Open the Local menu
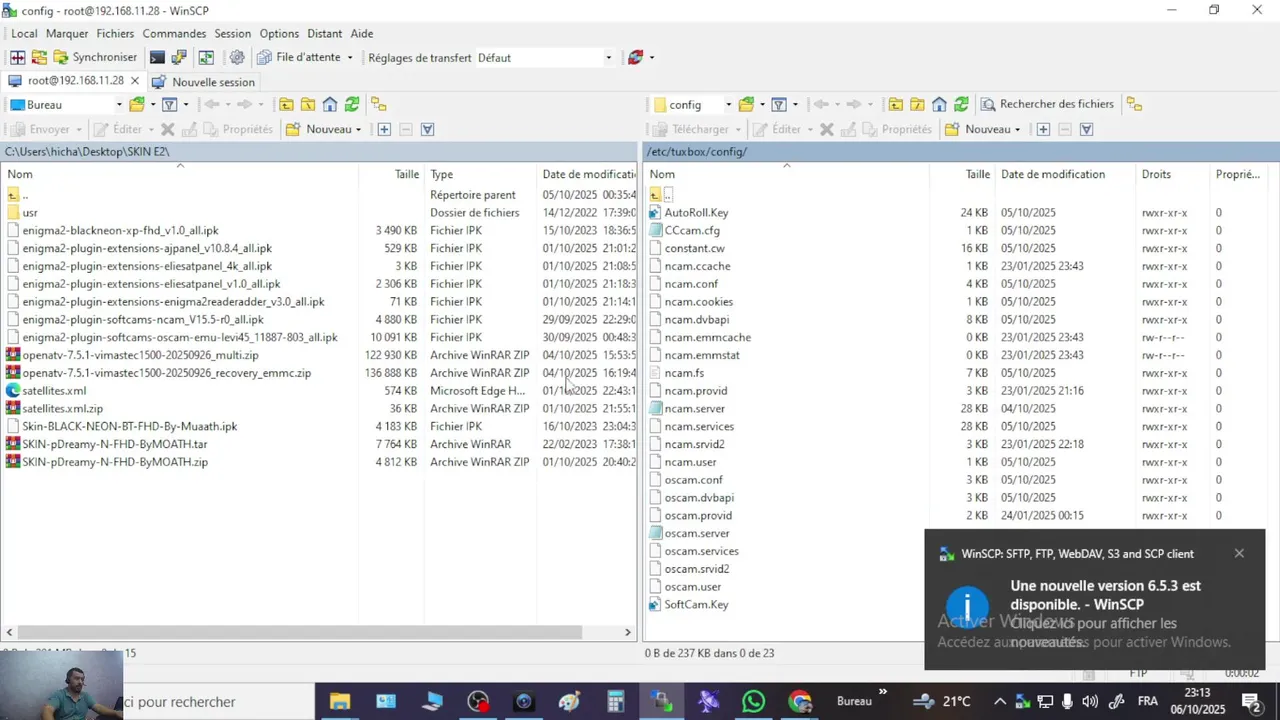 24,33
